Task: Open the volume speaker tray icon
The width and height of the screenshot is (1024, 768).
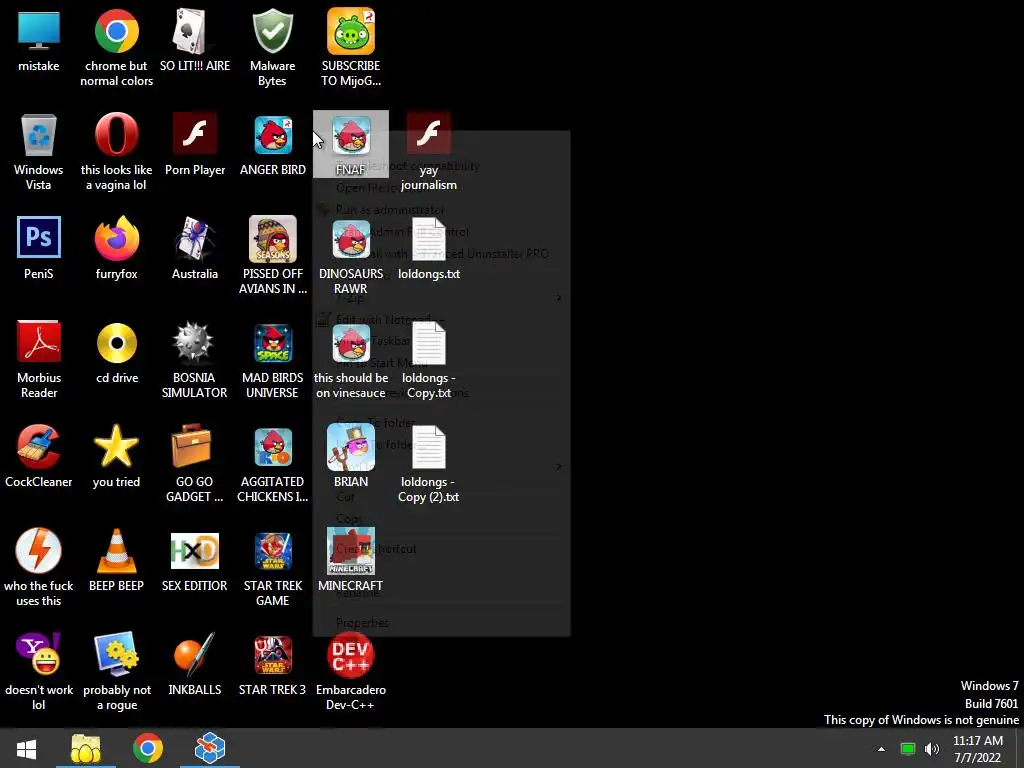Action: [932, 749]
